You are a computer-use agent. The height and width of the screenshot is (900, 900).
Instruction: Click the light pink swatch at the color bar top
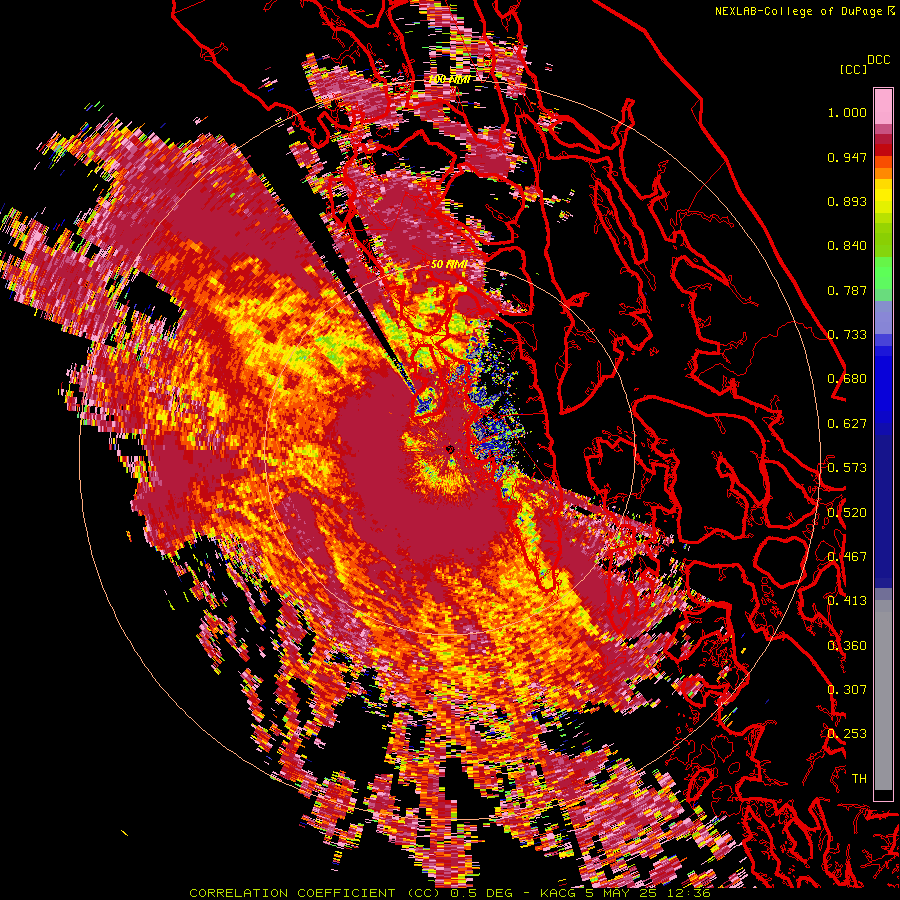pyautogui.click(x=883, y=106)
